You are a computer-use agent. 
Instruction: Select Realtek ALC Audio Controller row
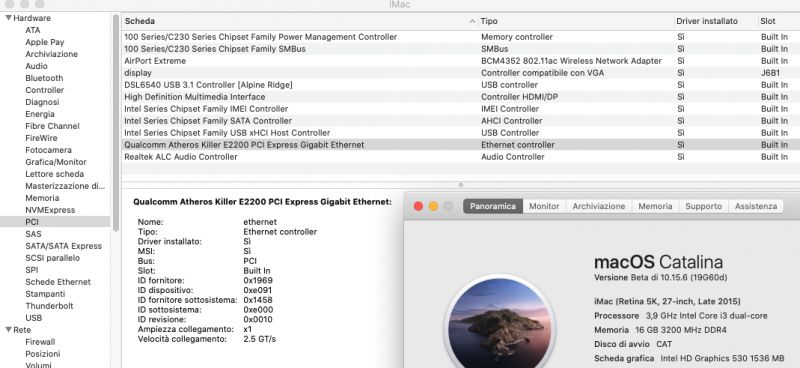[461, 157]
